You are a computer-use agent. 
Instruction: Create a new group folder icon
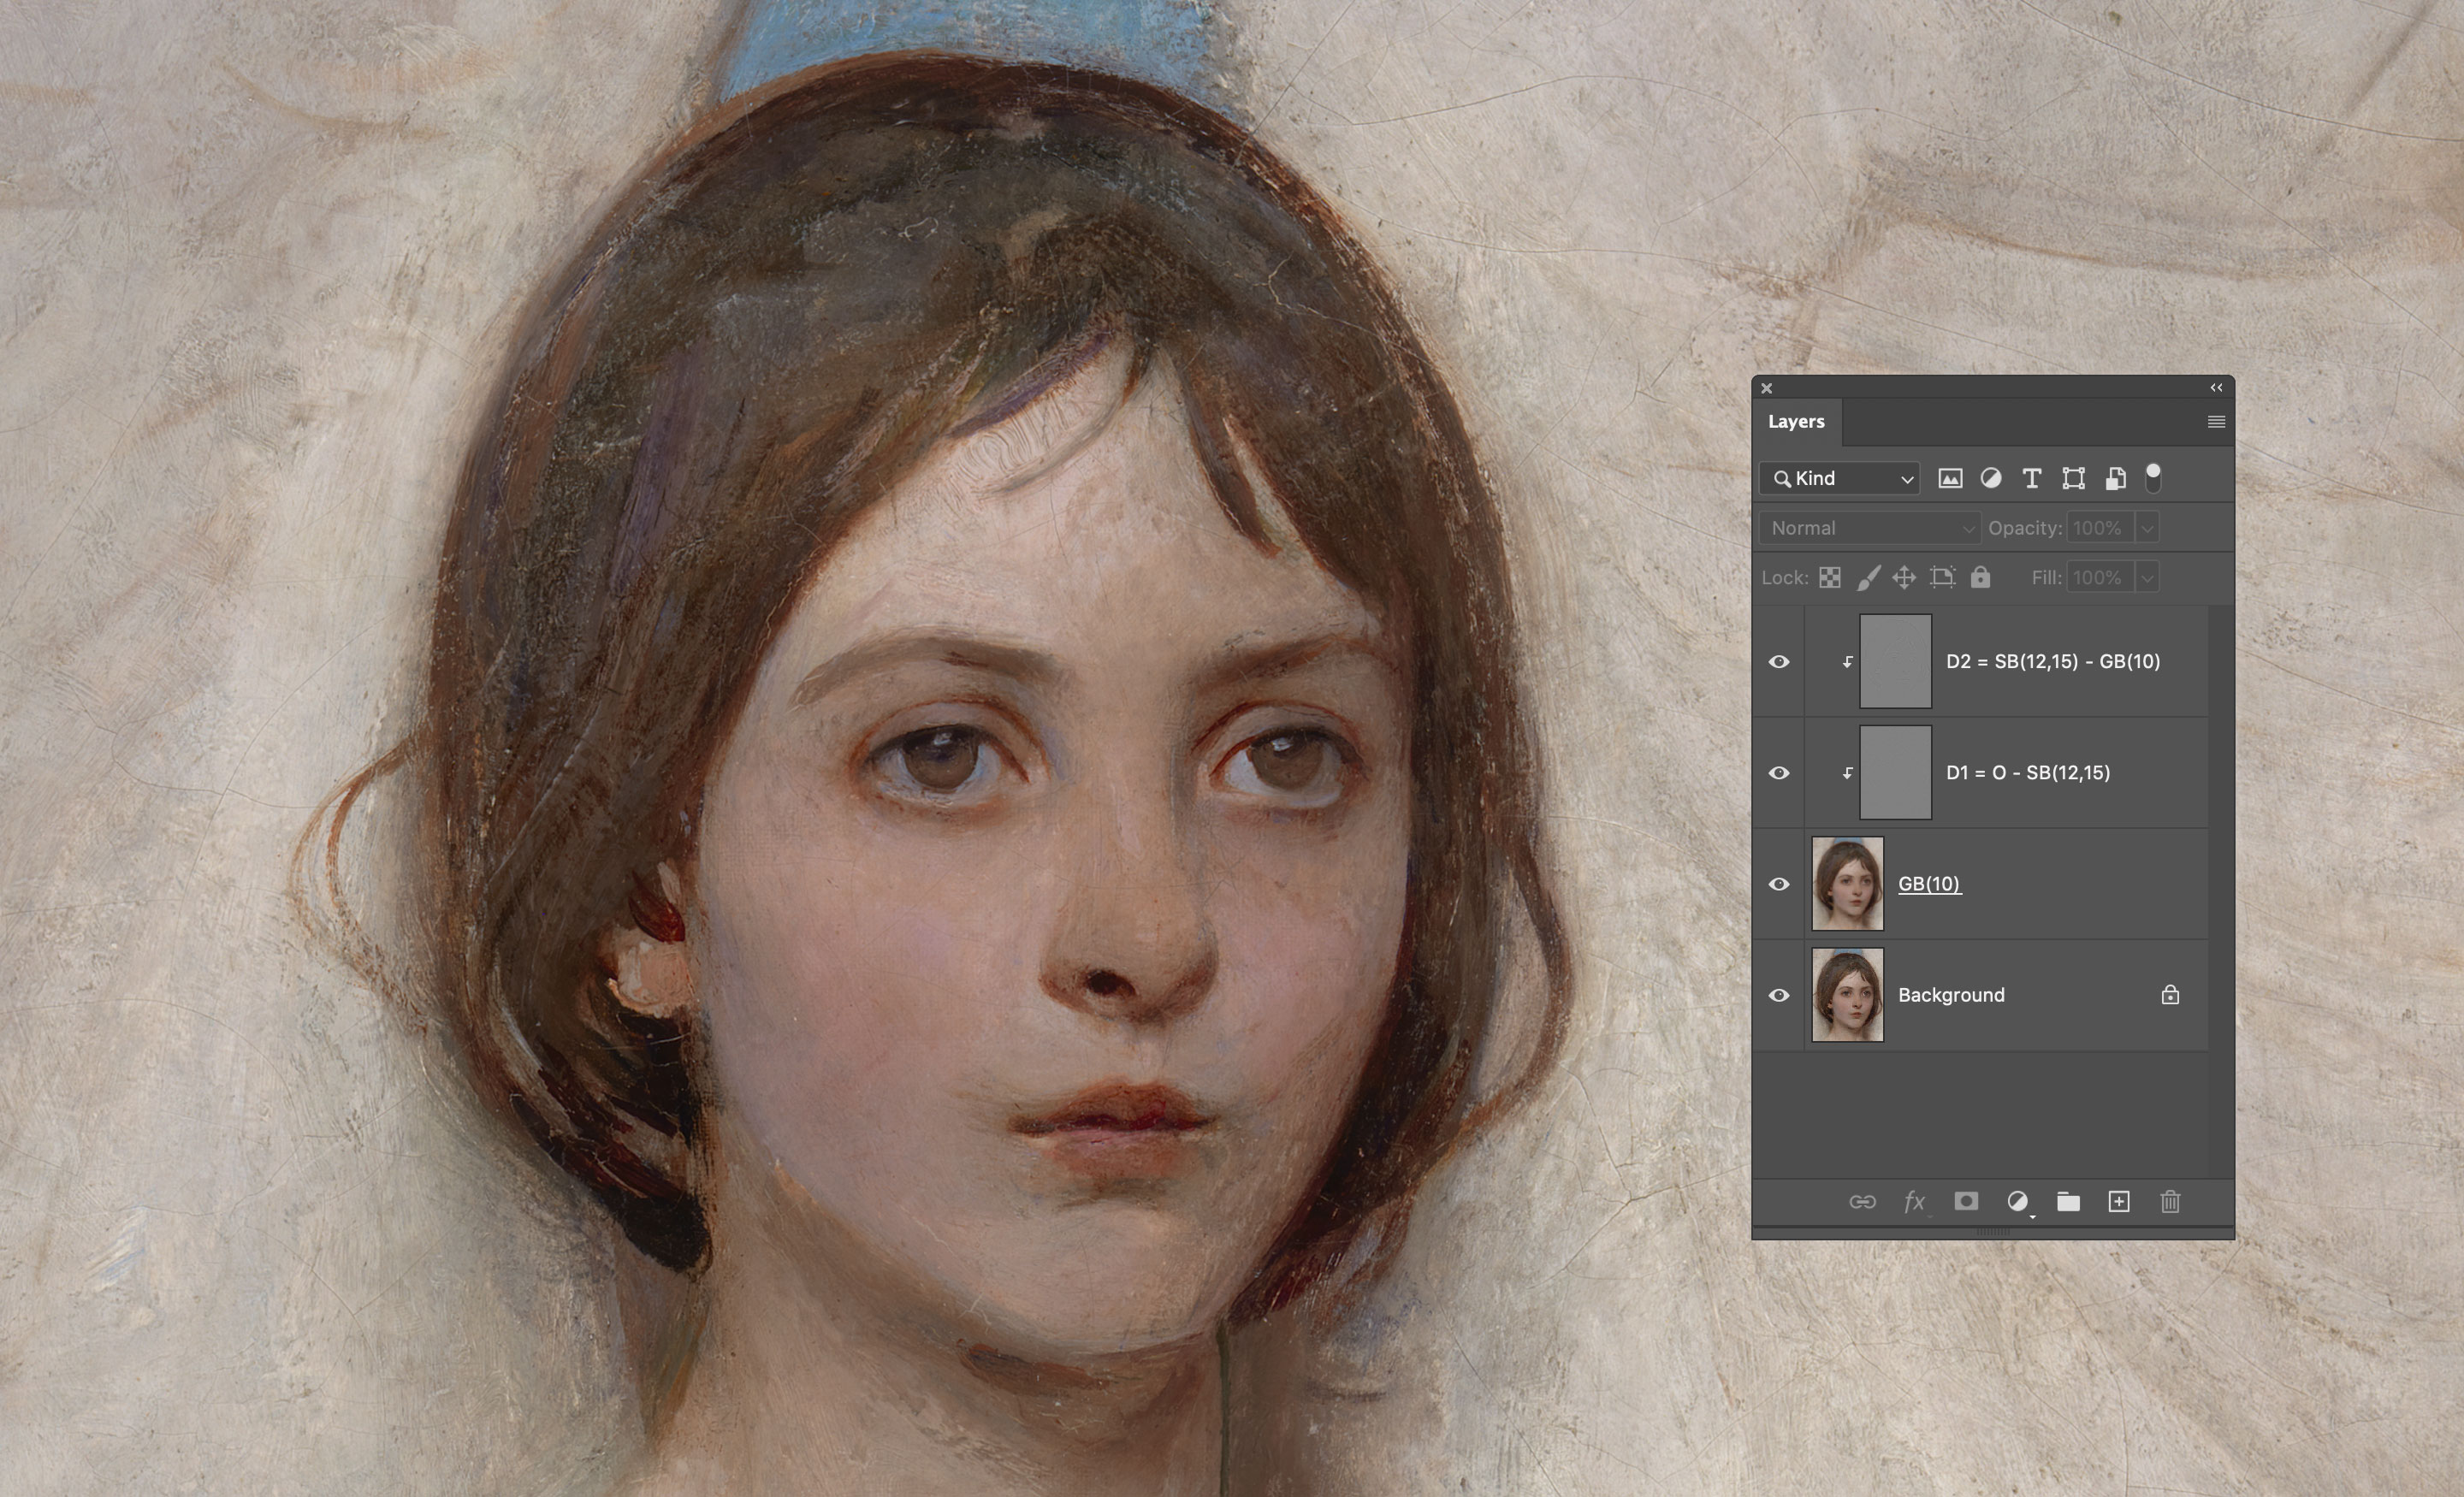[x=2068, y=1202]
